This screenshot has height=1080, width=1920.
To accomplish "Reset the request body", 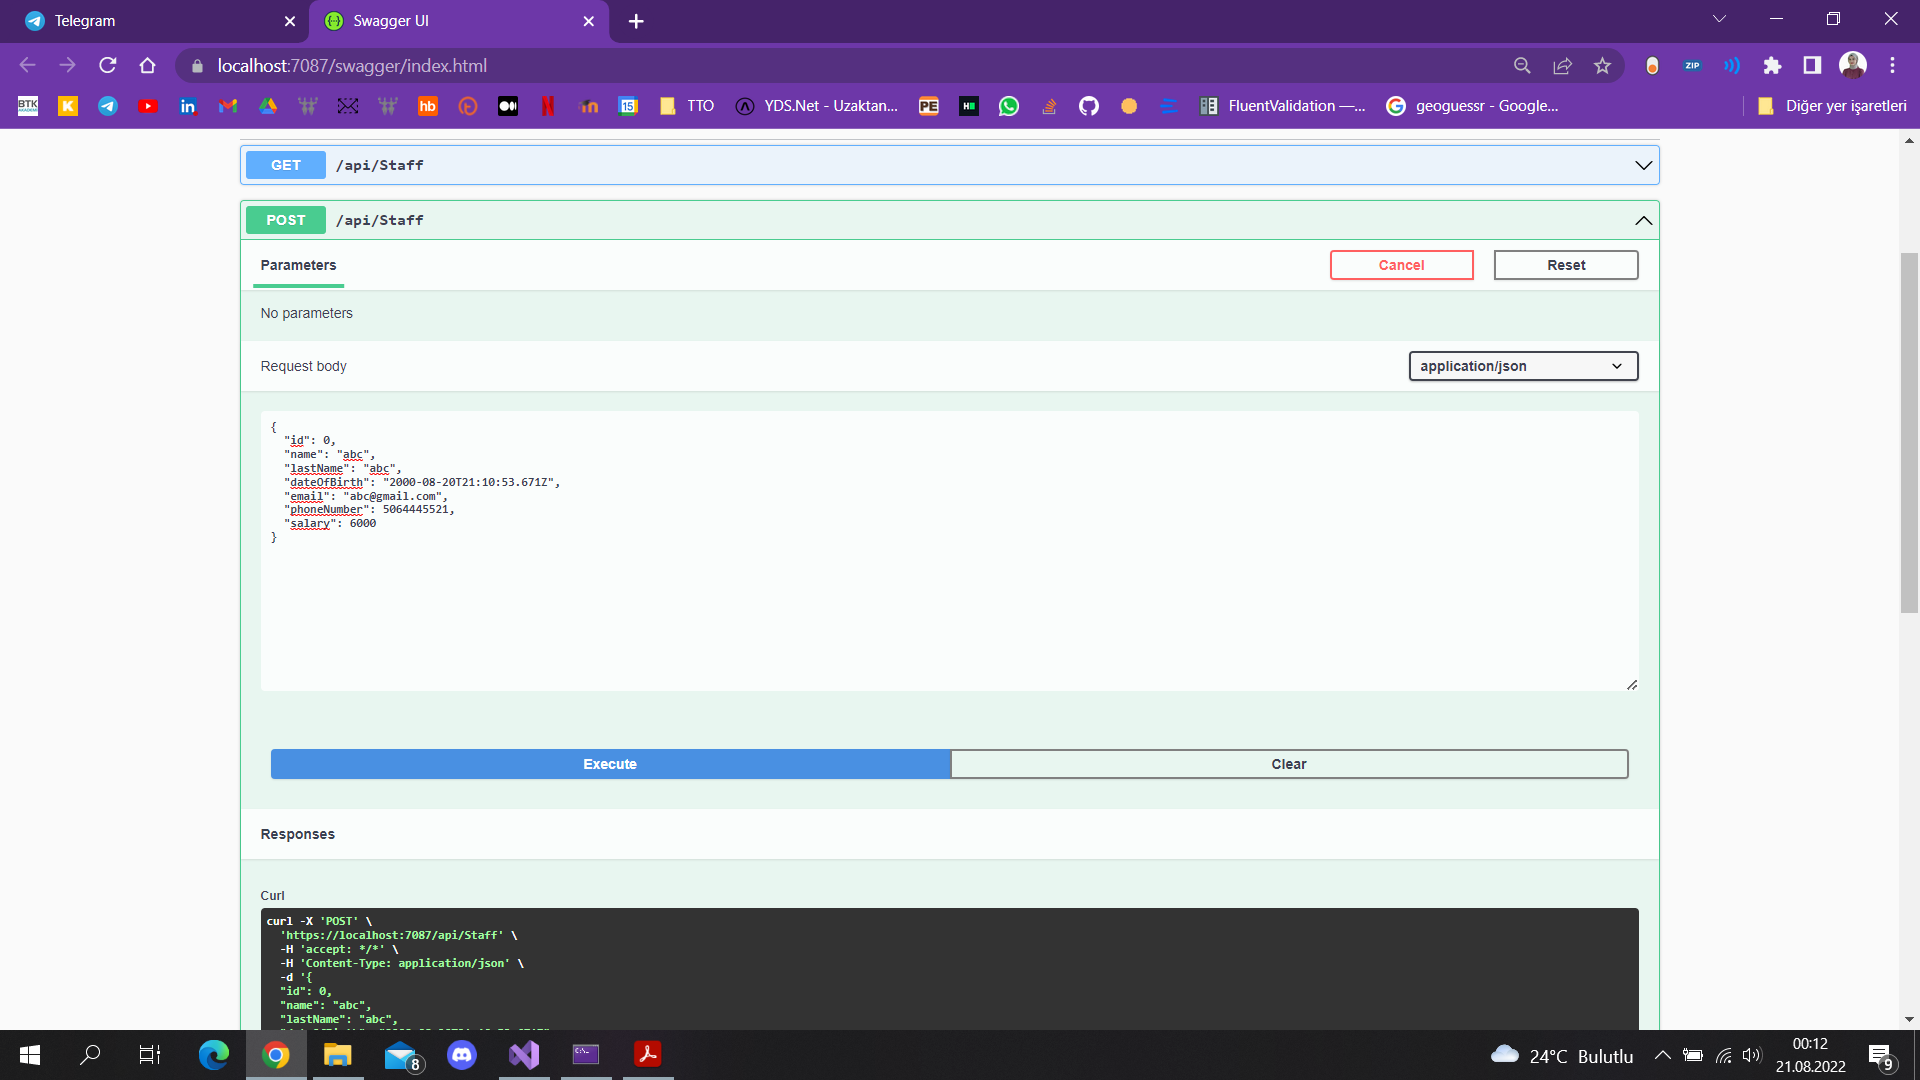I will [1566, 265].
